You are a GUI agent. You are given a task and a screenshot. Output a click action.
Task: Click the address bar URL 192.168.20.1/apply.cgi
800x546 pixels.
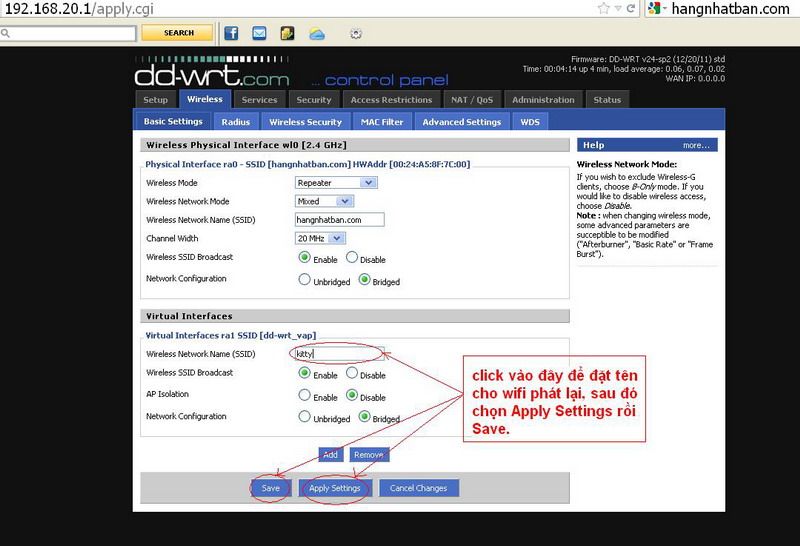(79, 9)
